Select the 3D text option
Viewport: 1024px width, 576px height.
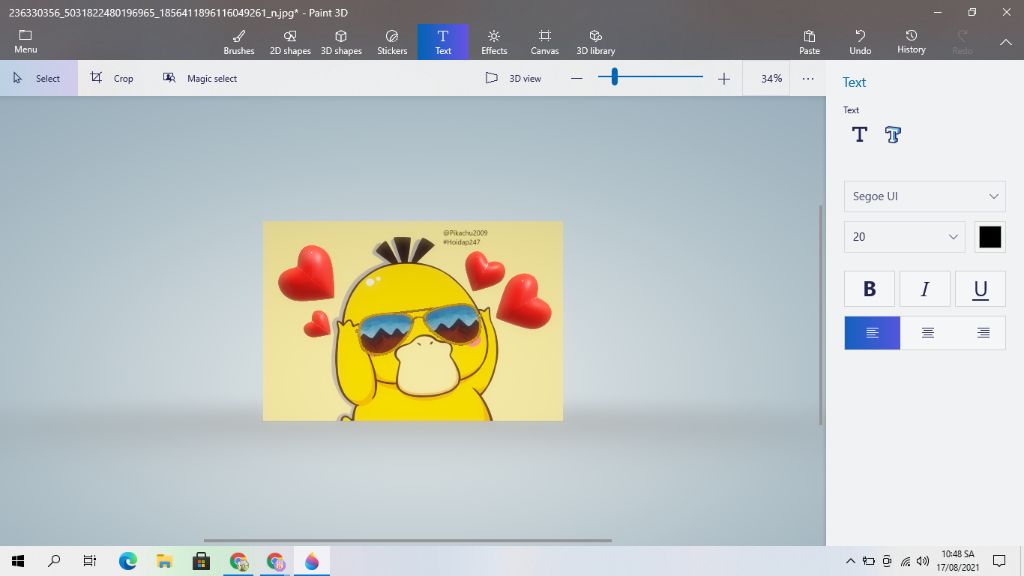[893, 135]
